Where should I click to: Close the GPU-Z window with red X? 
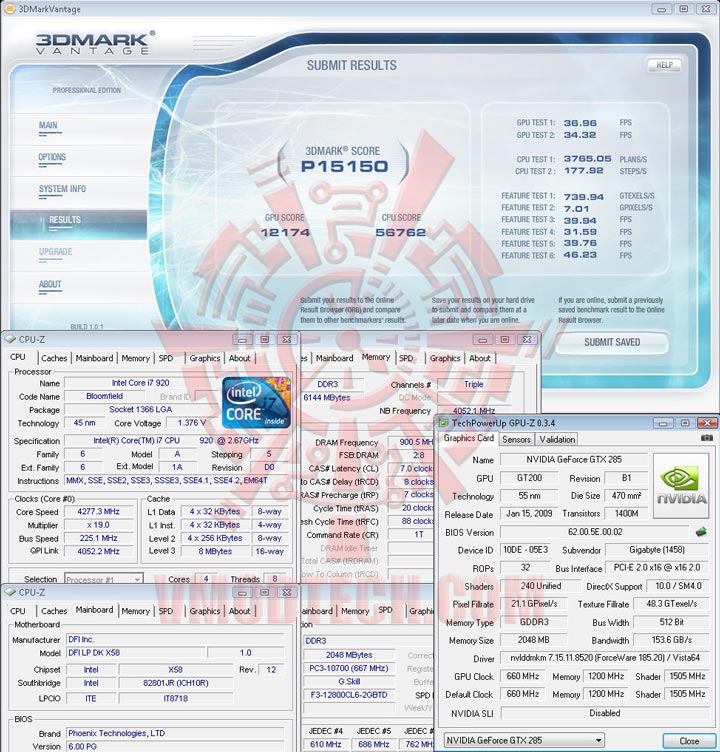point(707,423)
